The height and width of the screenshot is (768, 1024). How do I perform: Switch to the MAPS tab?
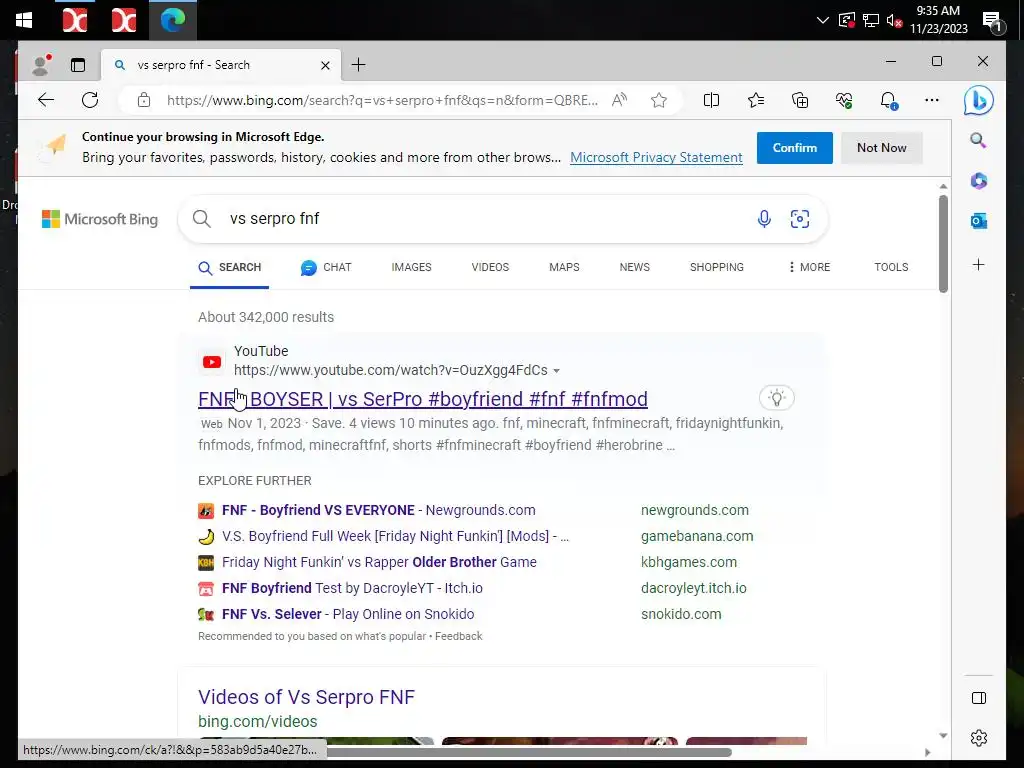pyautogui.click(x=564, y=268)
